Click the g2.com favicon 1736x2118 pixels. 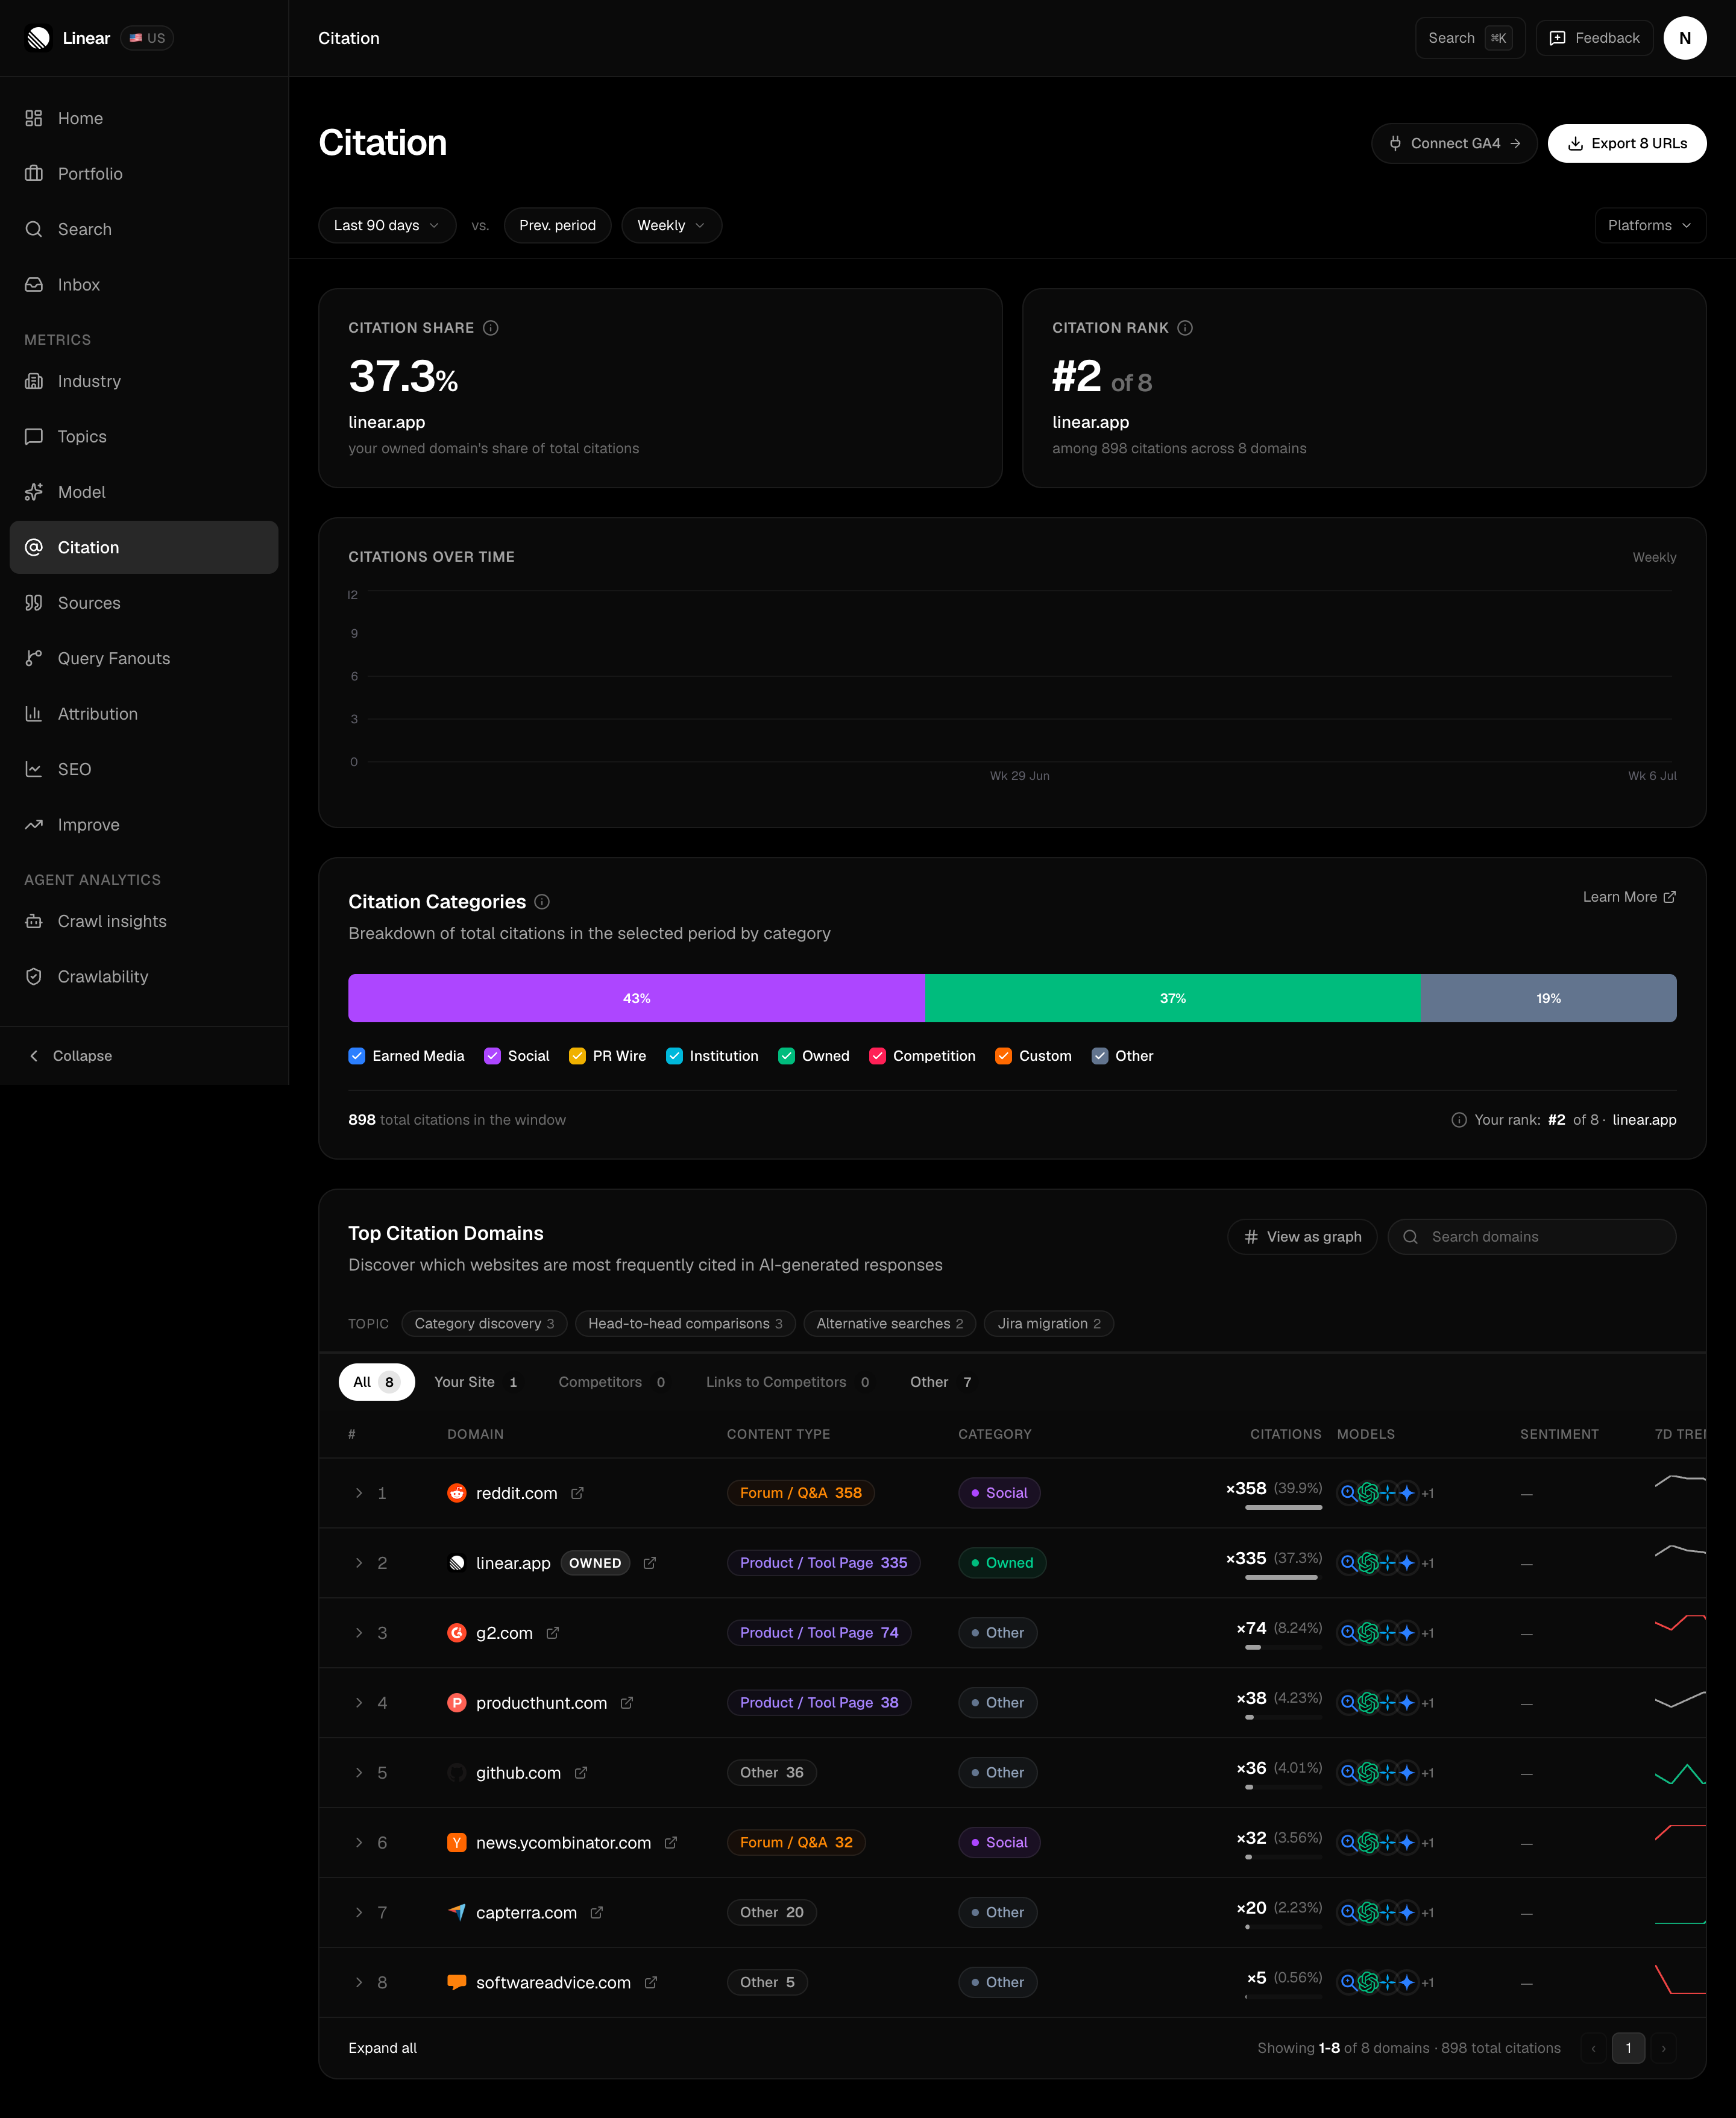pyautogui.click(x=457, y=1633)
